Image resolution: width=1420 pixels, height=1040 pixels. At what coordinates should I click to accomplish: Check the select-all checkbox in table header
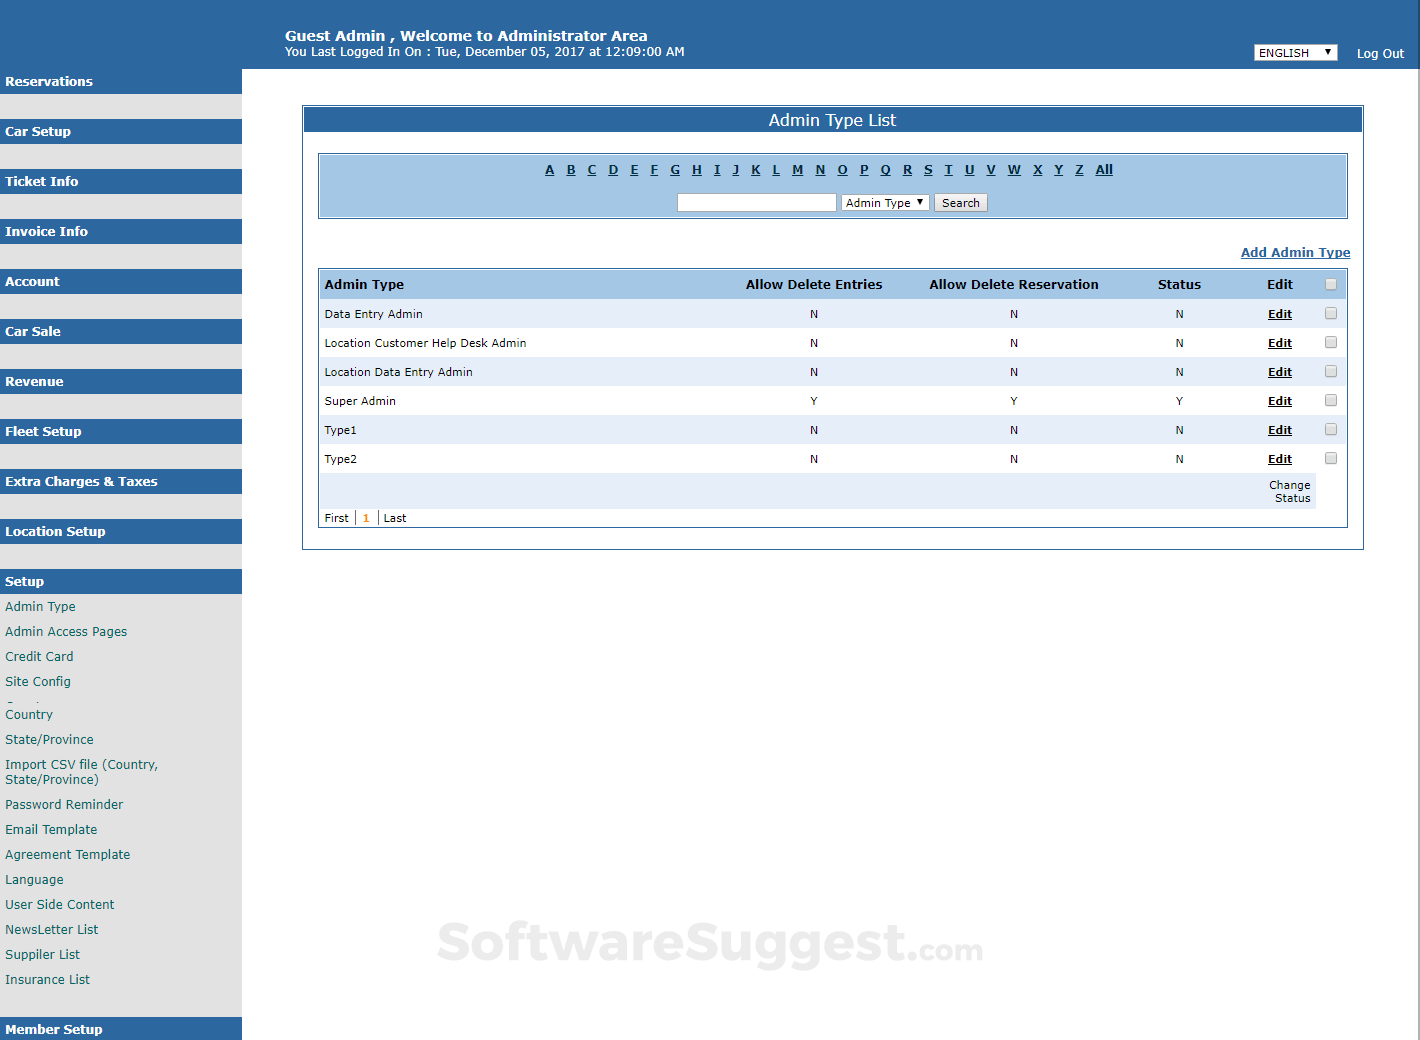click(1331, 284)
